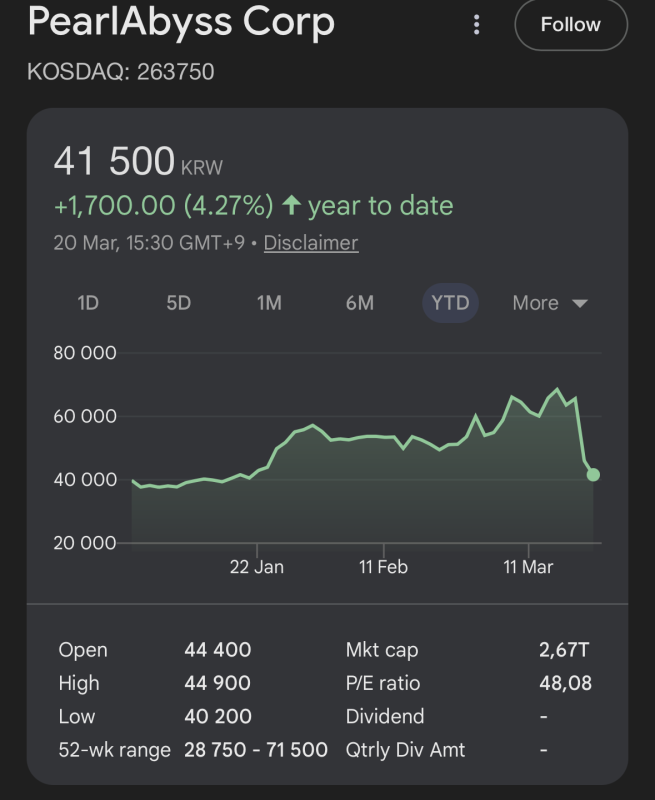Switch to the 6M range
The height and width of the screenshot is (800, 655).
pyautogui.click(x=359, y=303)
